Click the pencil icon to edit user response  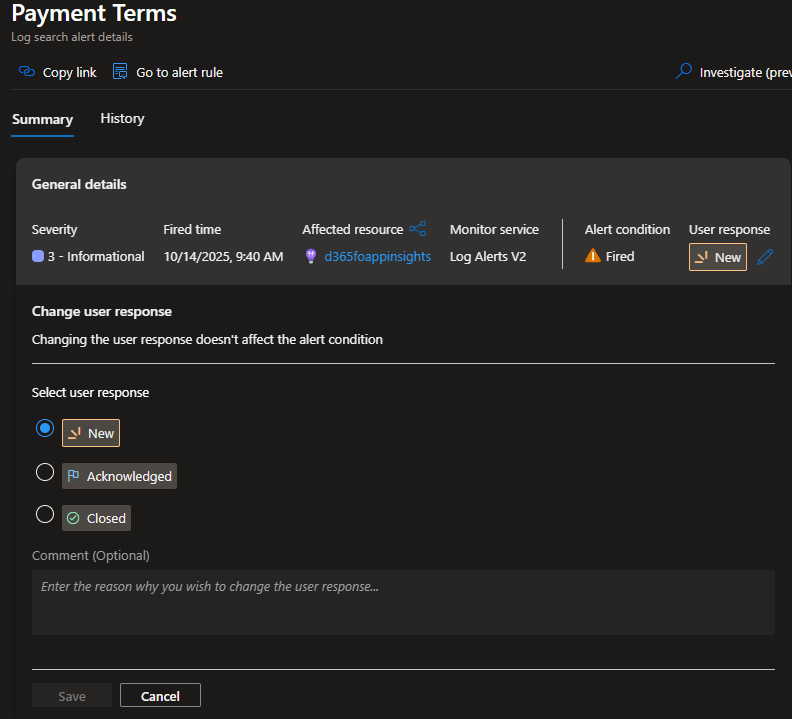(765, 257)
